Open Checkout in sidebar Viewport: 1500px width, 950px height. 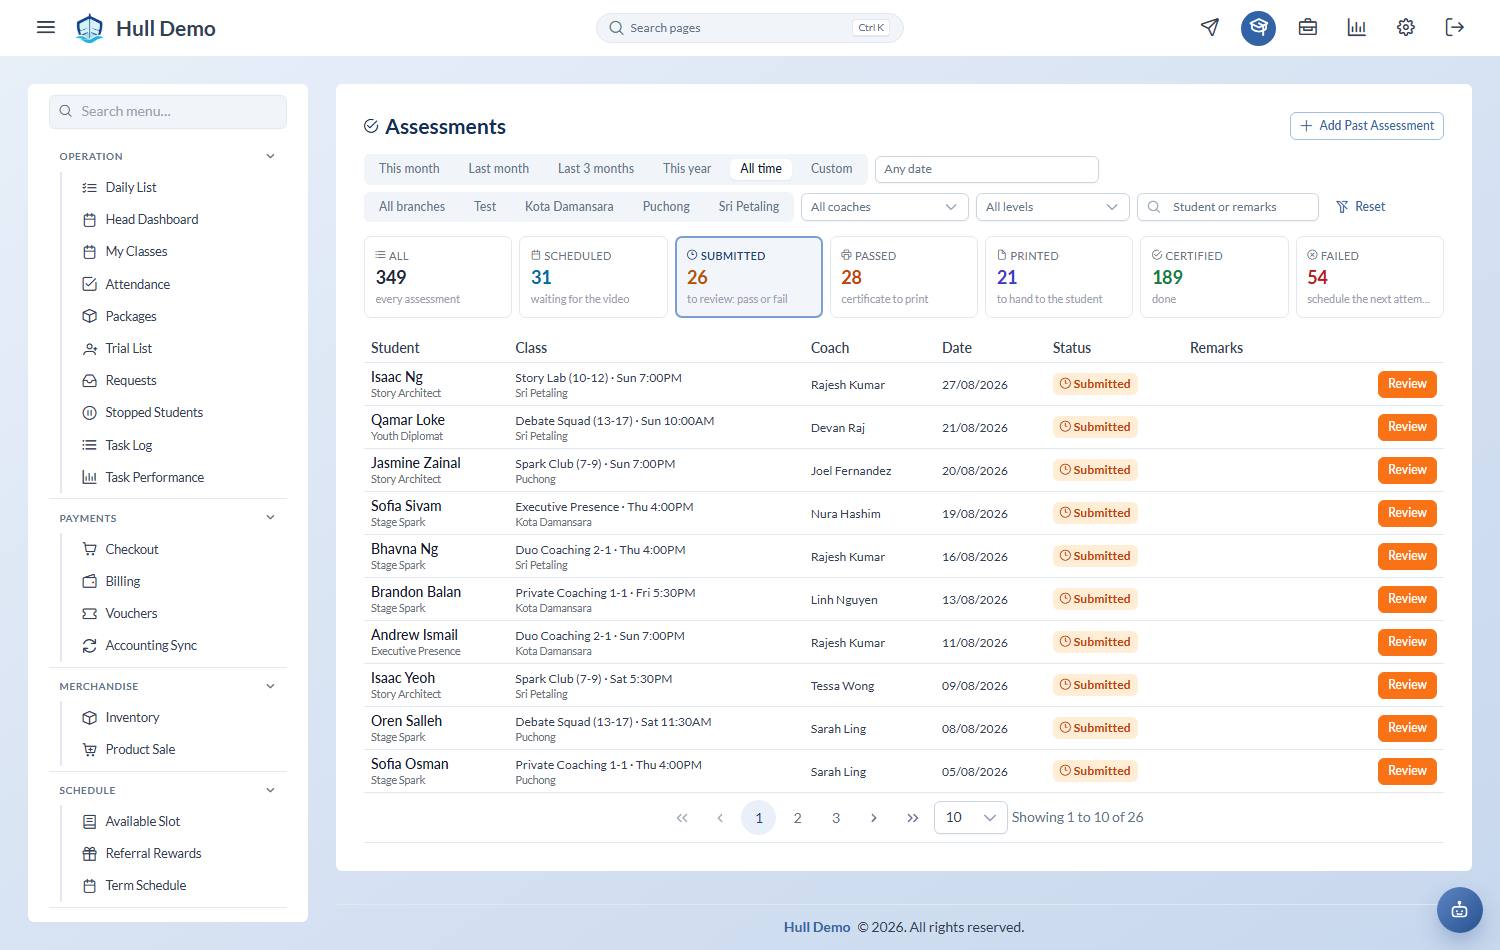132,549
